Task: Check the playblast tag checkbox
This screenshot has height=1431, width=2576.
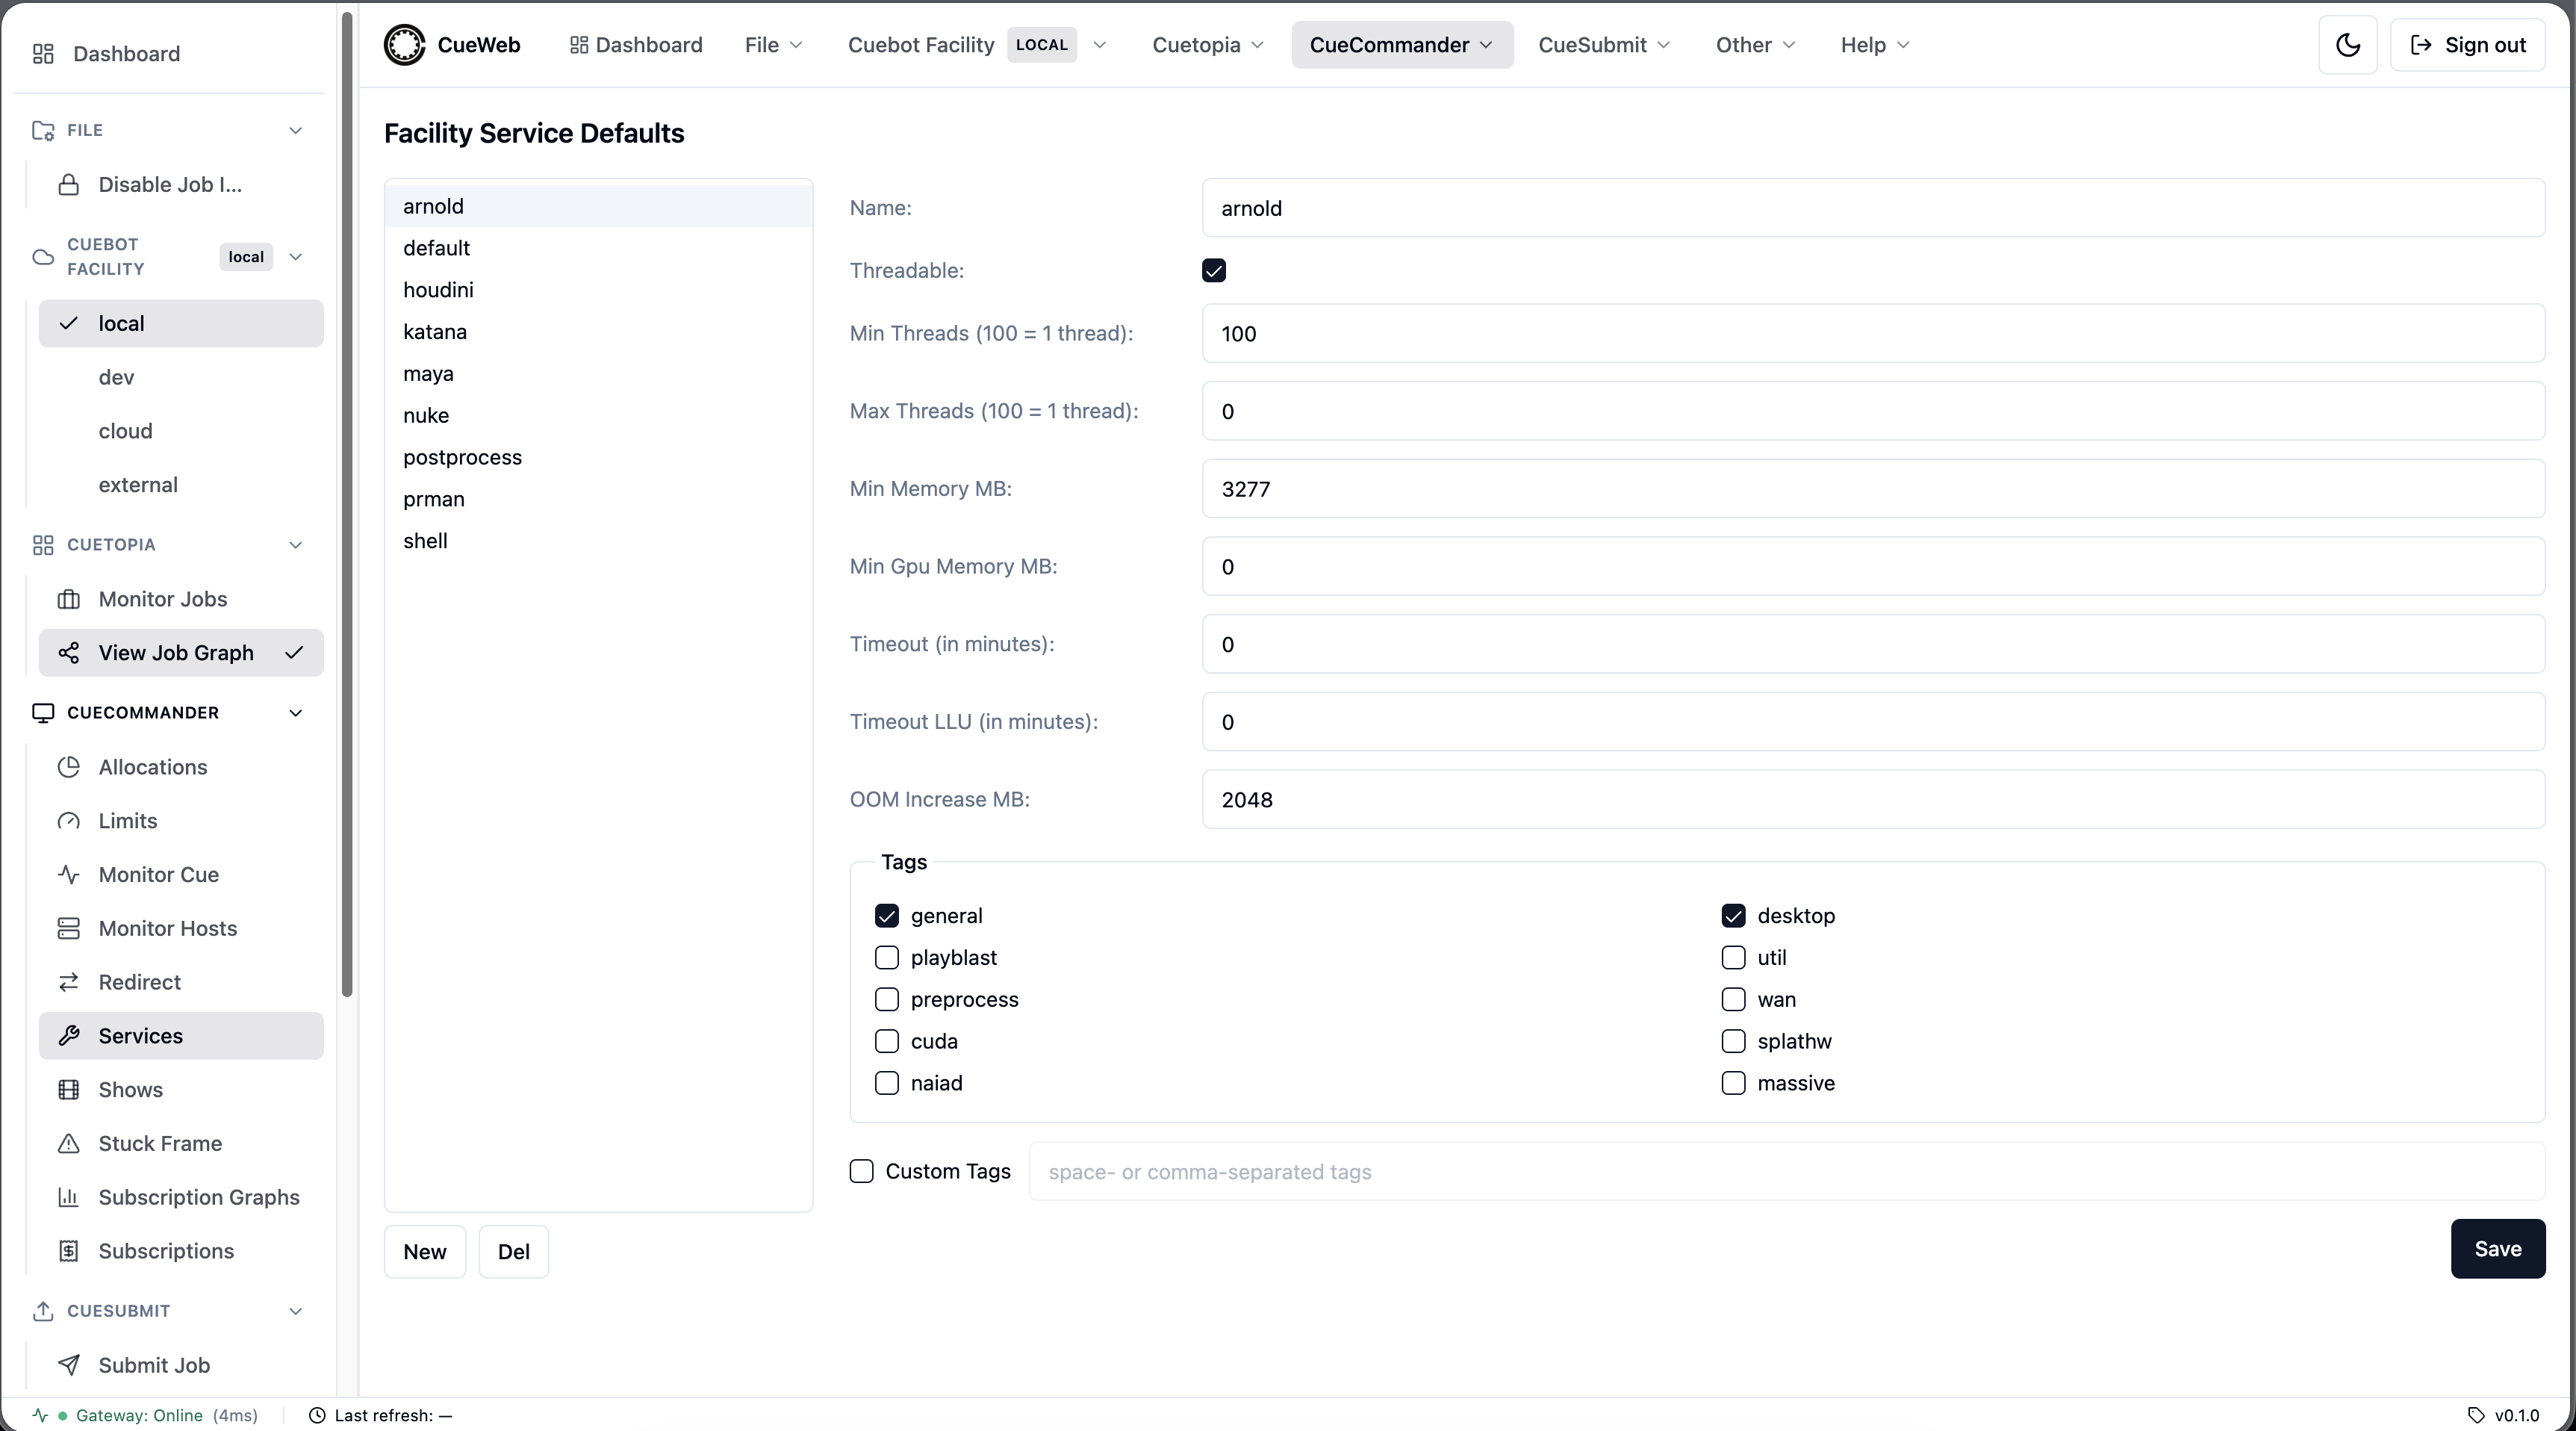Action: (887, 958)
